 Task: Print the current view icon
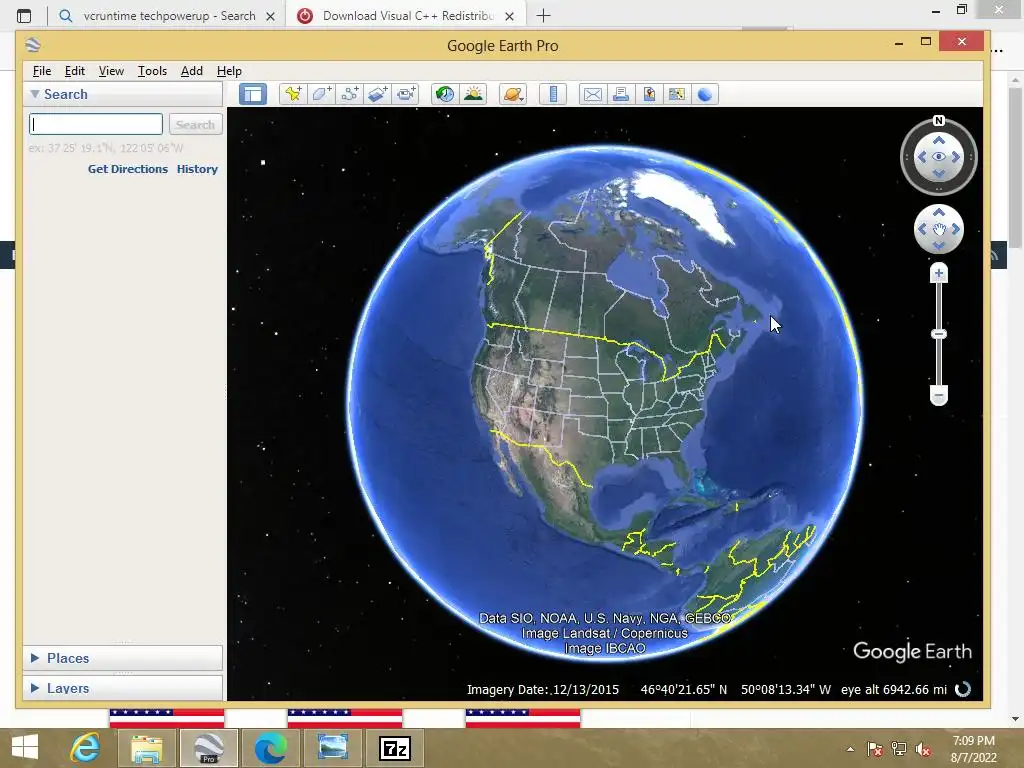[621, 95]
